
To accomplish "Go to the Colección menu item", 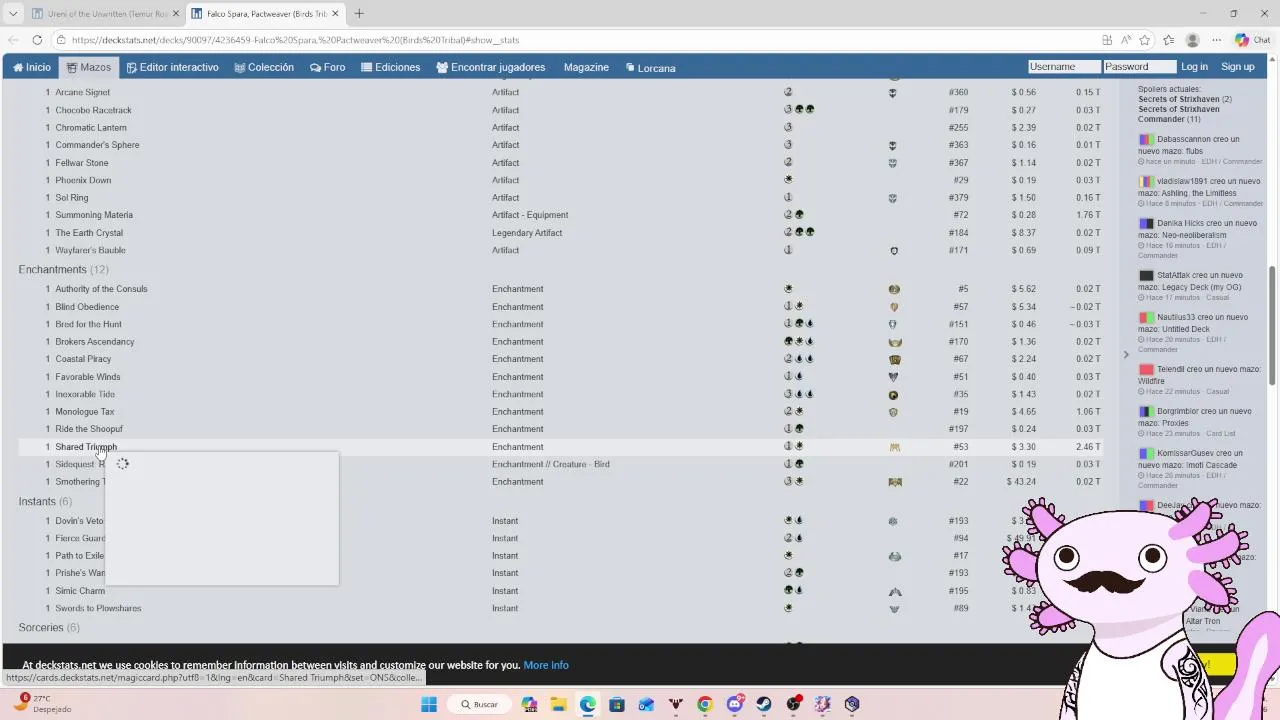I will tap(264, 67).
